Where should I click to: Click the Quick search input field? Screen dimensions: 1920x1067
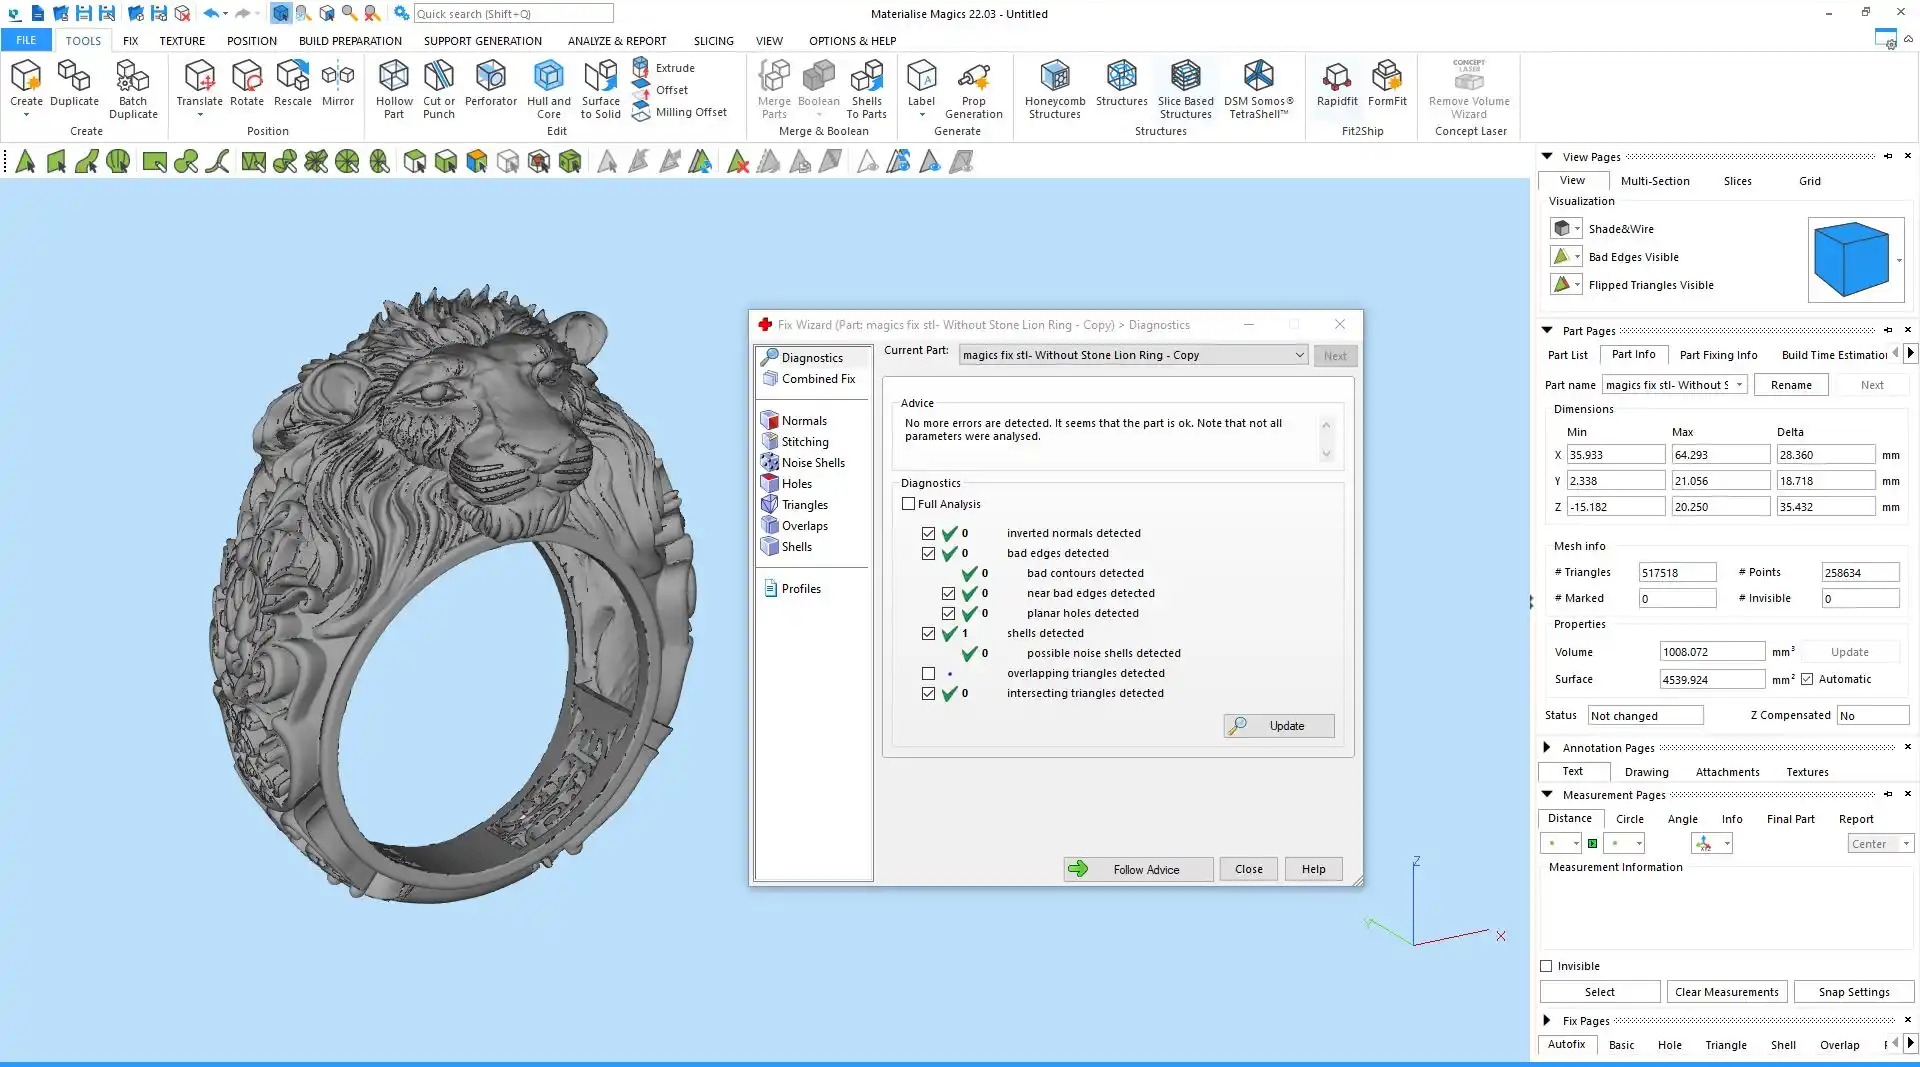tap(513, 14)
